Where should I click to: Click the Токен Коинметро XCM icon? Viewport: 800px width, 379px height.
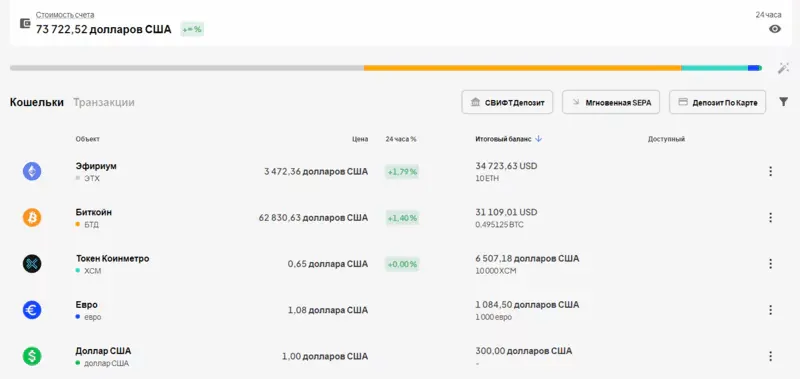[32, 264]
